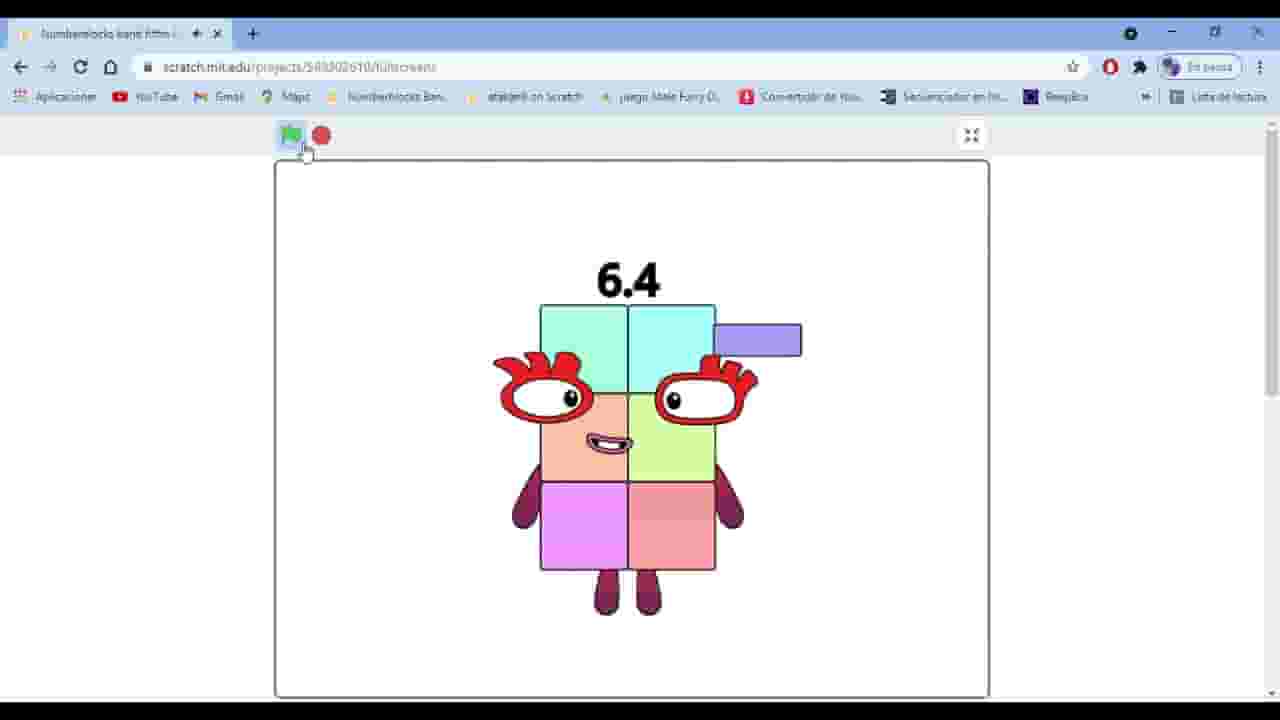
Task: Click the 6.4 number label
Action: tap(628, 280)
